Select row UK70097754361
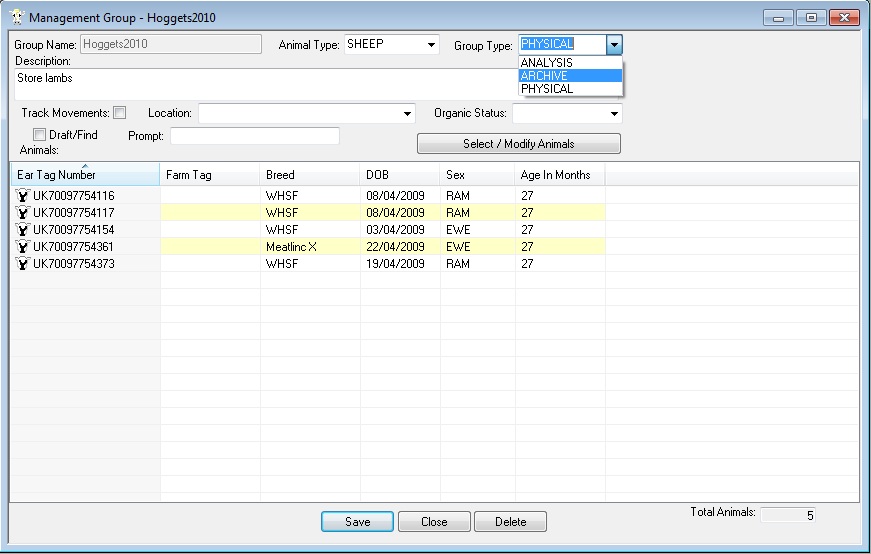 pyautogui.click(x=308, y=246)
